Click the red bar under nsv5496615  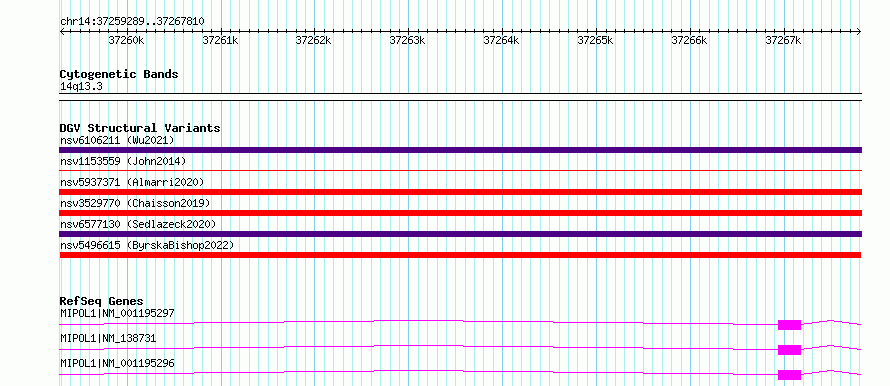[460, 255]
